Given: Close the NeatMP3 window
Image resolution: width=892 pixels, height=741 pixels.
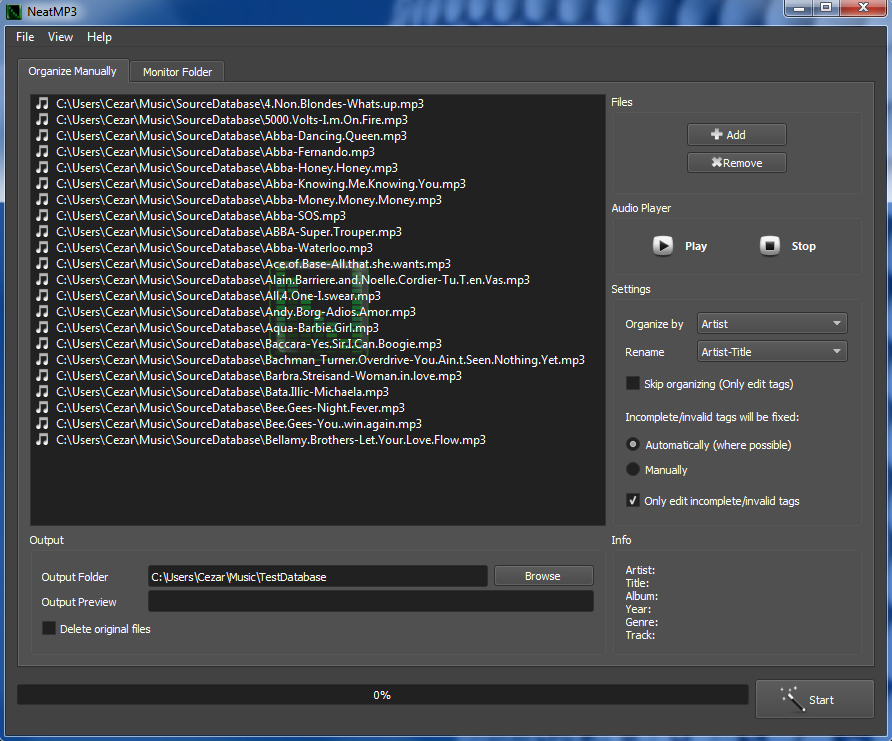Looking at the screenshot, I should [863, 8].
